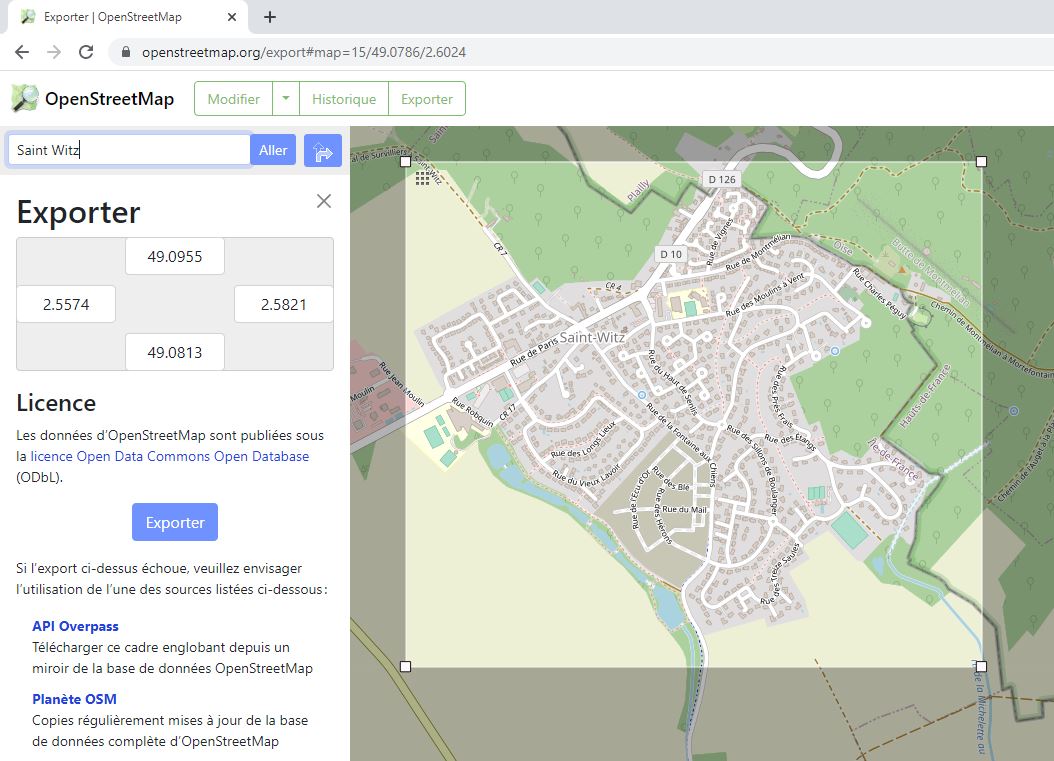Click the Aller search button

273,150
